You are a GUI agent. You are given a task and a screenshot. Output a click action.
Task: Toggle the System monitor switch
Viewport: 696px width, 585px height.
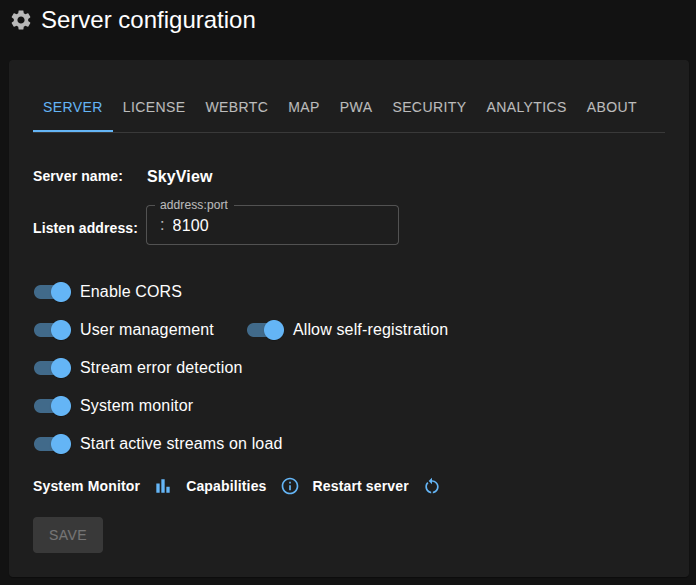(52, 406)
